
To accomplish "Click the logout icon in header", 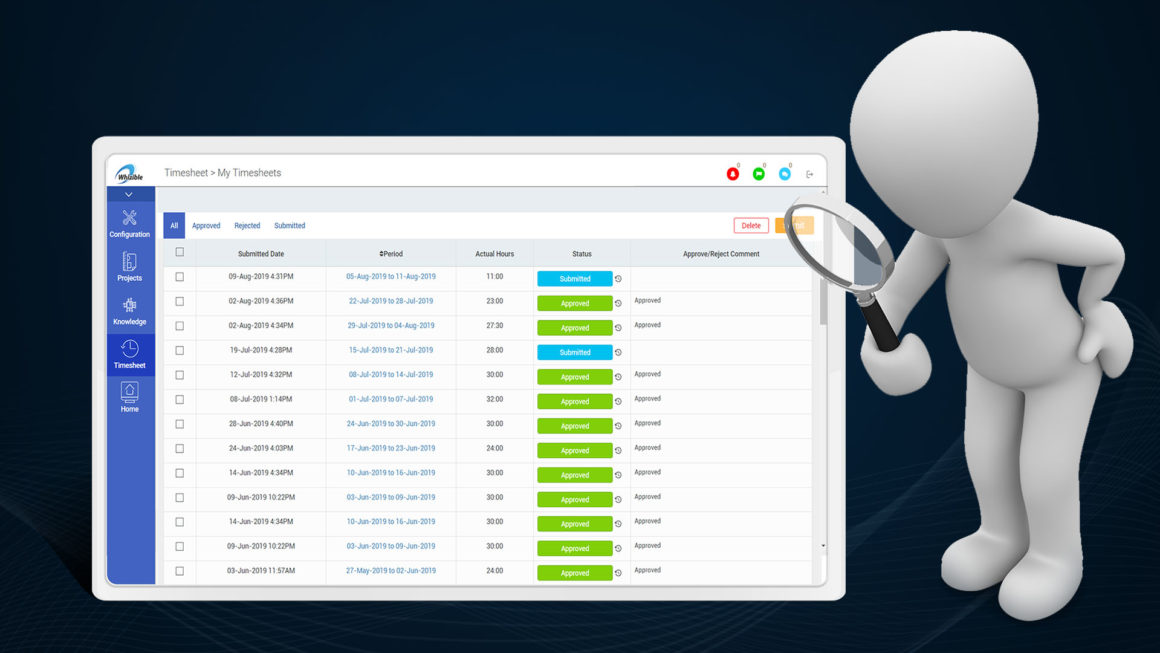I will 810,174.
